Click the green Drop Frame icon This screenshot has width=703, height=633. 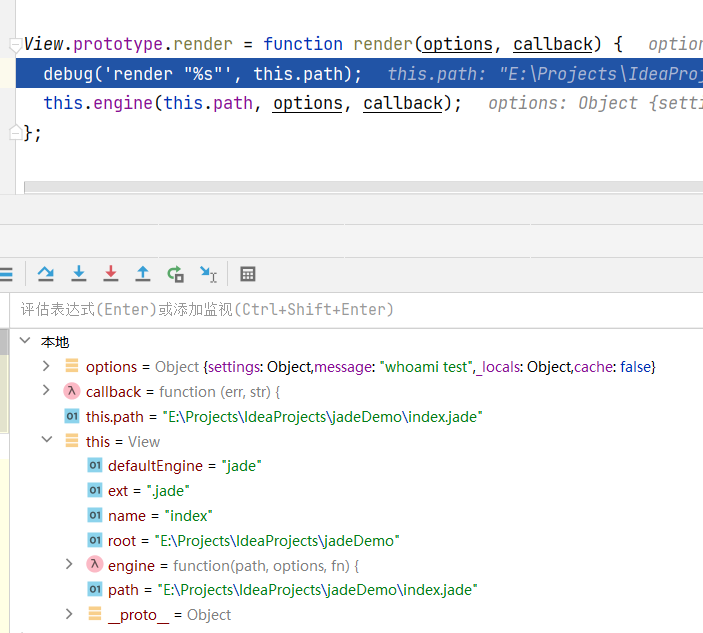point(175,273)
